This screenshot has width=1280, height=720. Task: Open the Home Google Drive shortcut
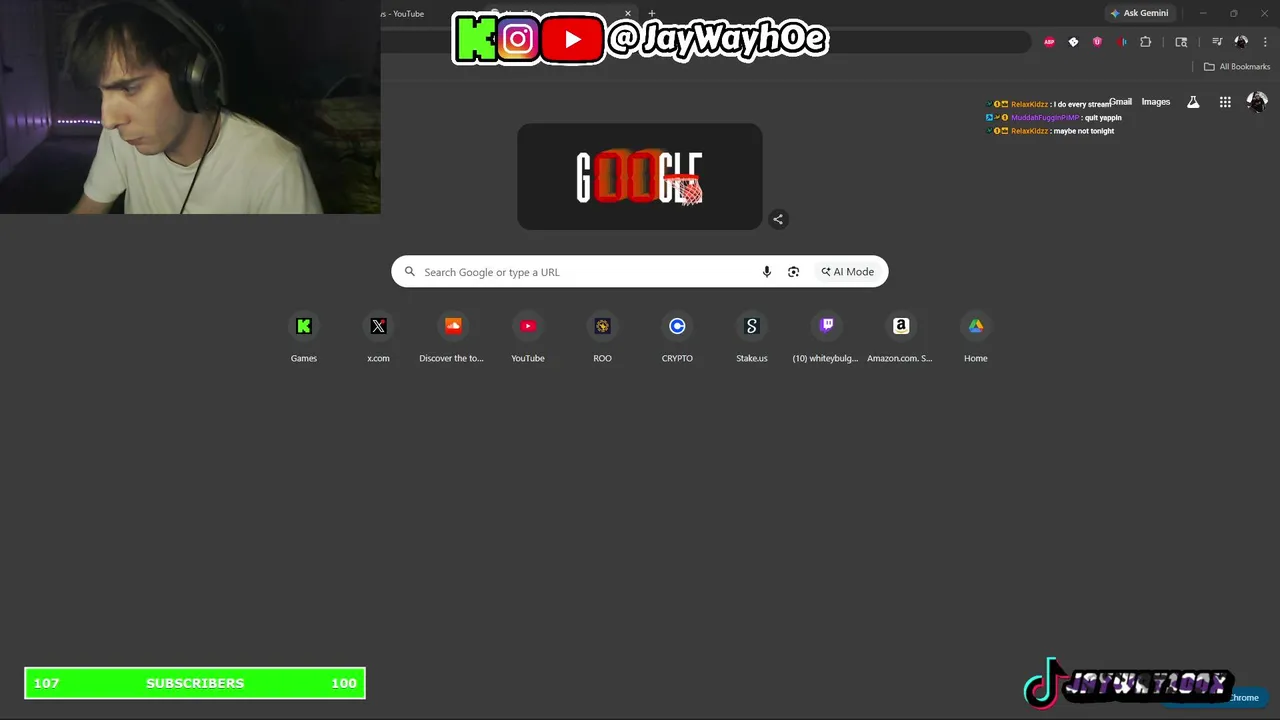[975, 337]
